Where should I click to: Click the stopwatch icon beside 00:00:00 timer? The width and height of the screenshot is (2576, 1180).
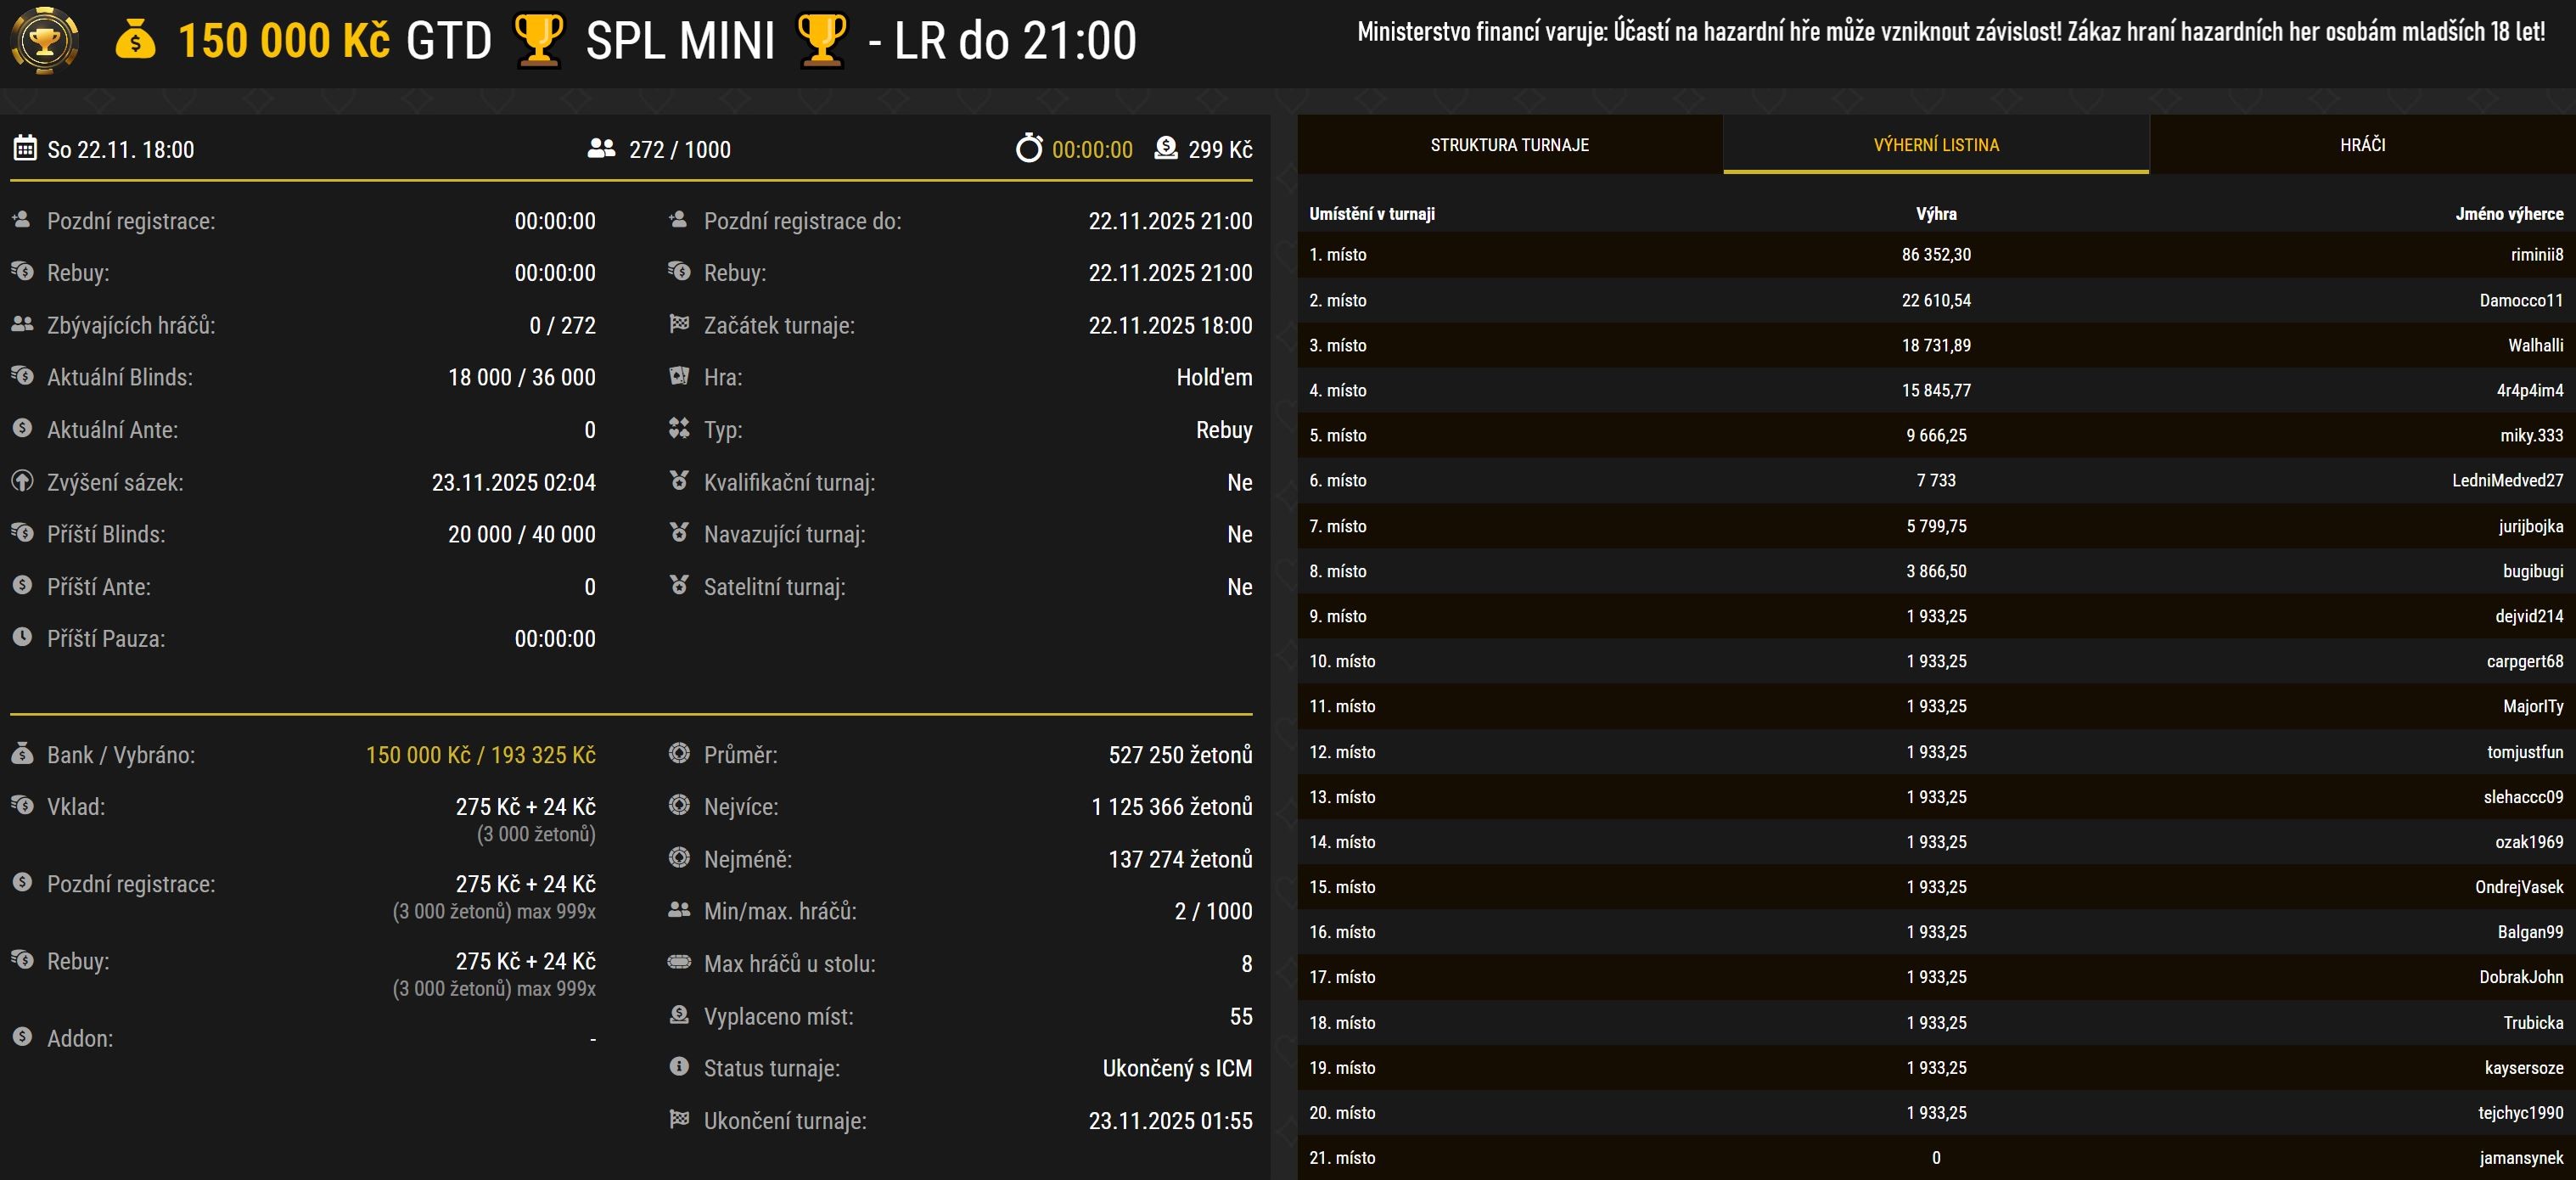click(1028, 149)
